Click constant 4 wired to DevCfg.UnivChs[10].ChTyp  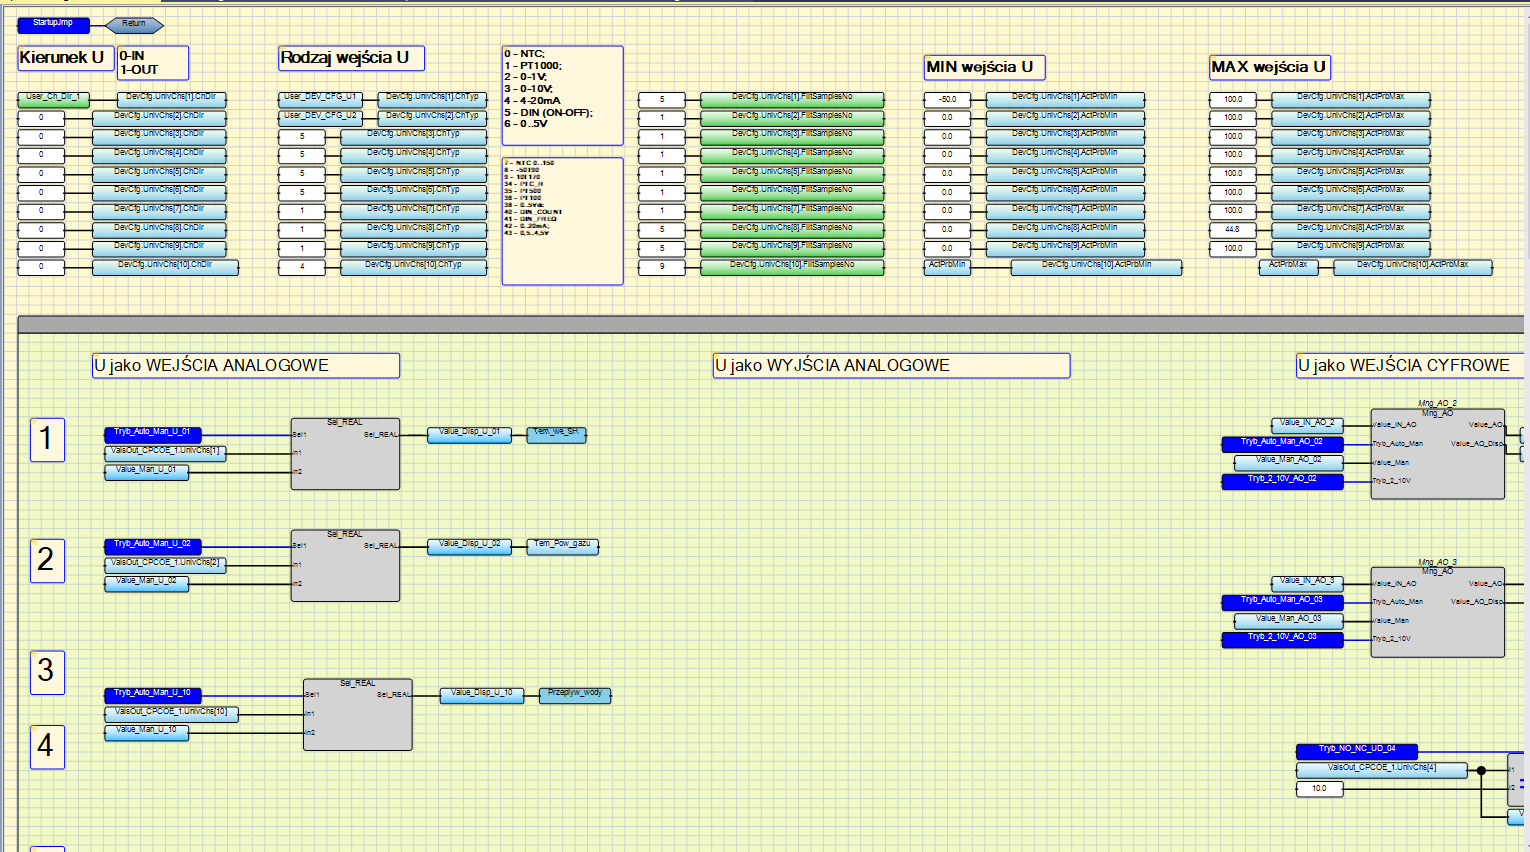pos(301,267)
